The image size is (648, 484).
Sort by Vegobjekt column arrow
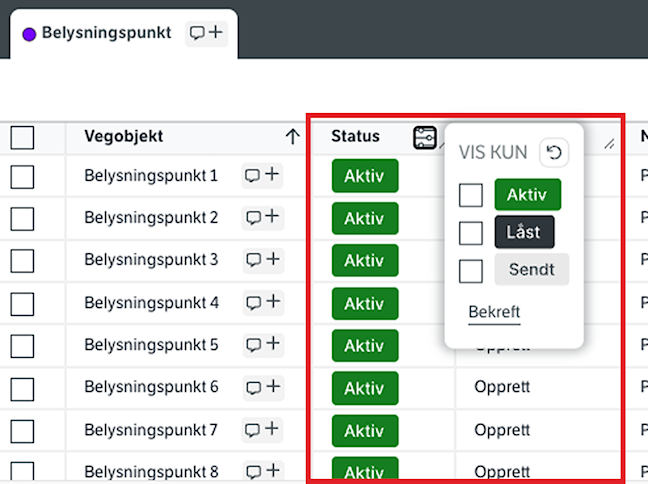(292, 137)
